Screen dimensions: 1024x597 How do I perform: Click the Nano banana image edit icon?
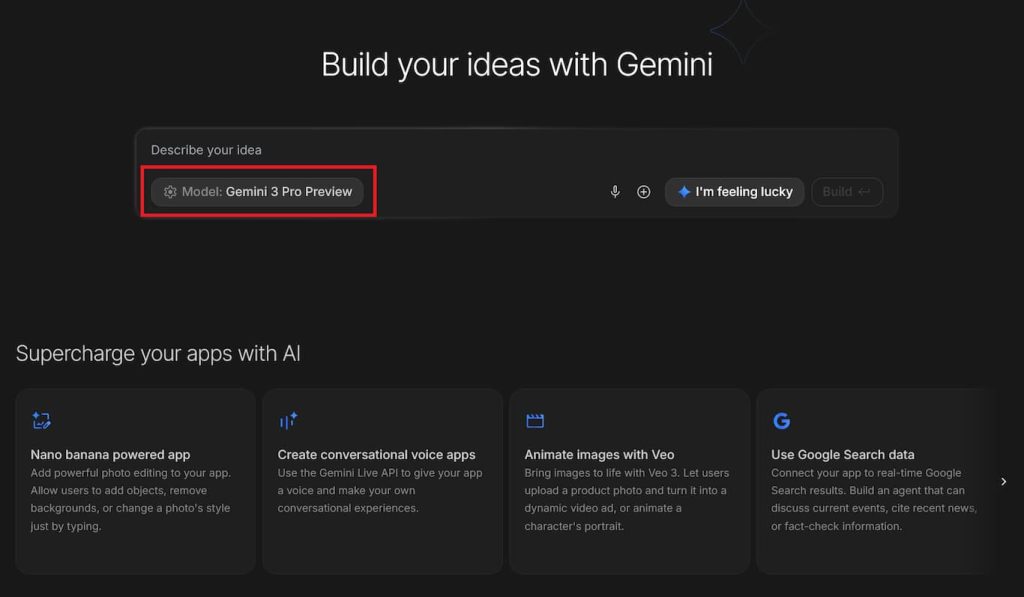pyautogui.click(x=41, y=421)
